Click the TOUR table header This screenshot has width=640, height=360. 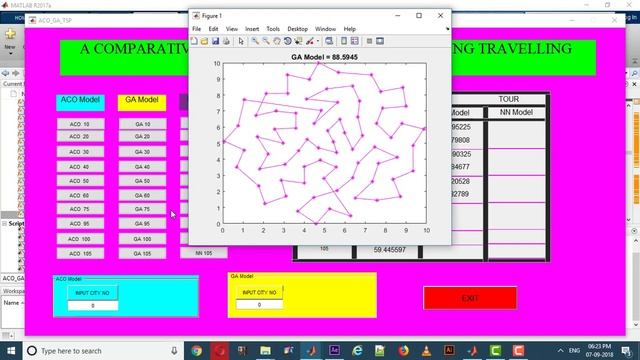pos(509,99)
